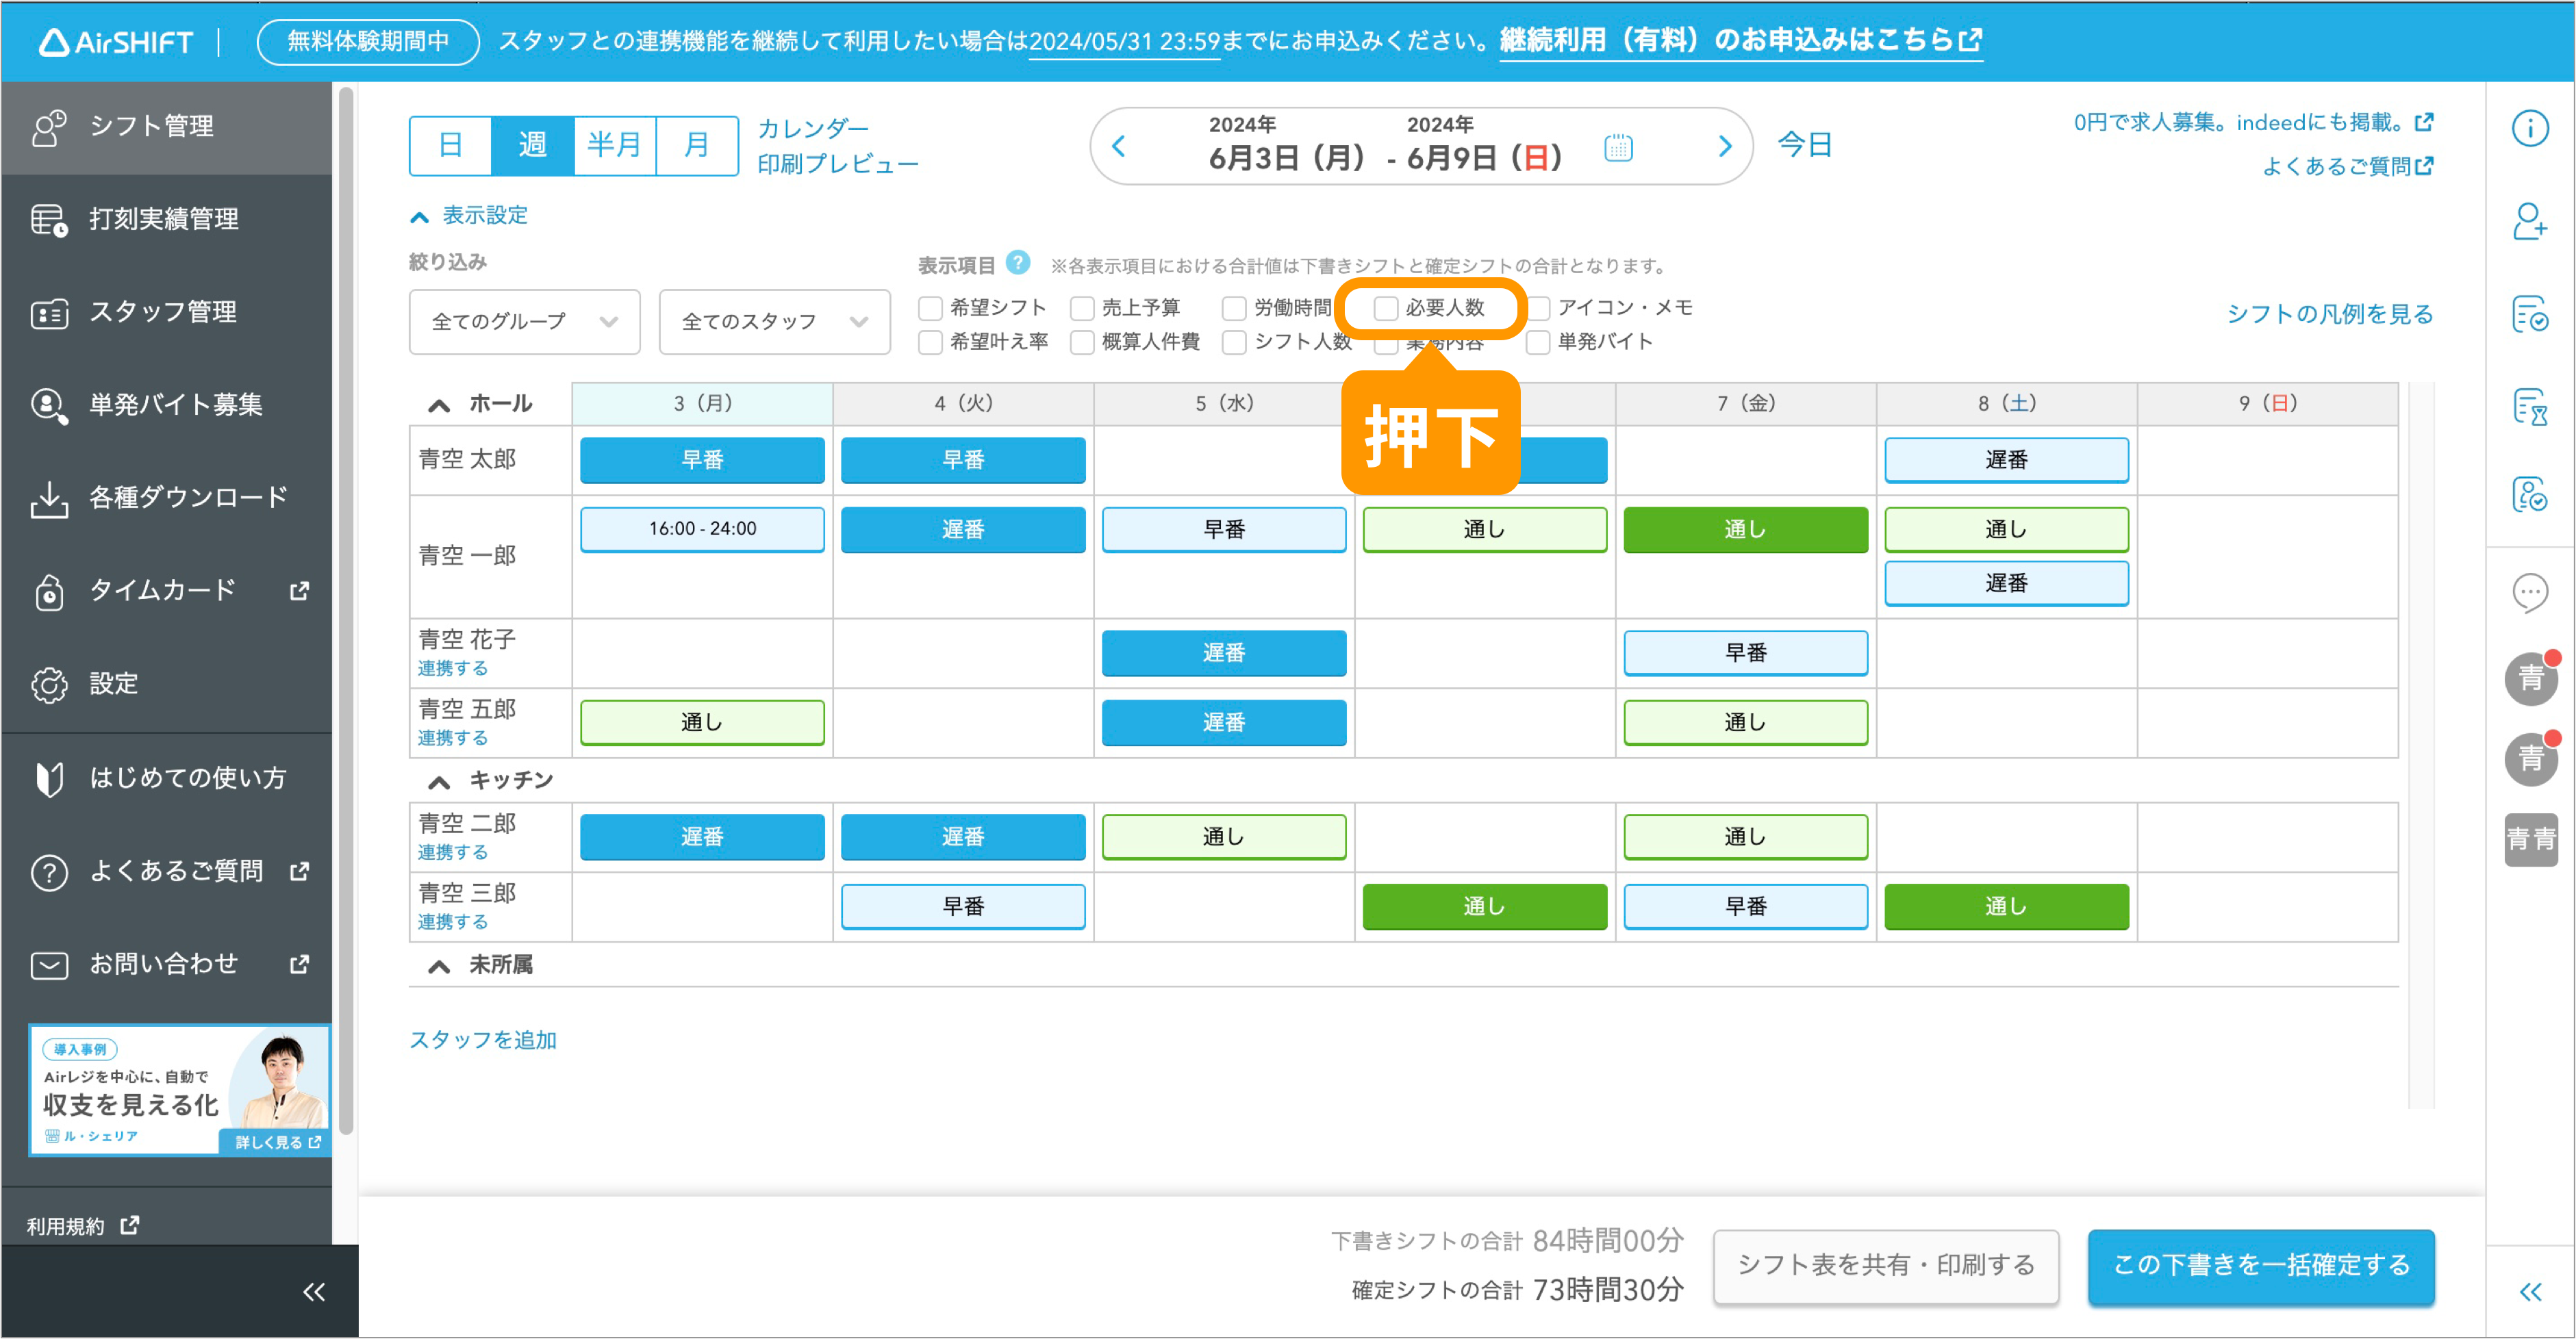Click the はじめての使い方 beginner icon
This screenshot has height=1339, width=2576.
pyautogui.click(x=49, y=778)
